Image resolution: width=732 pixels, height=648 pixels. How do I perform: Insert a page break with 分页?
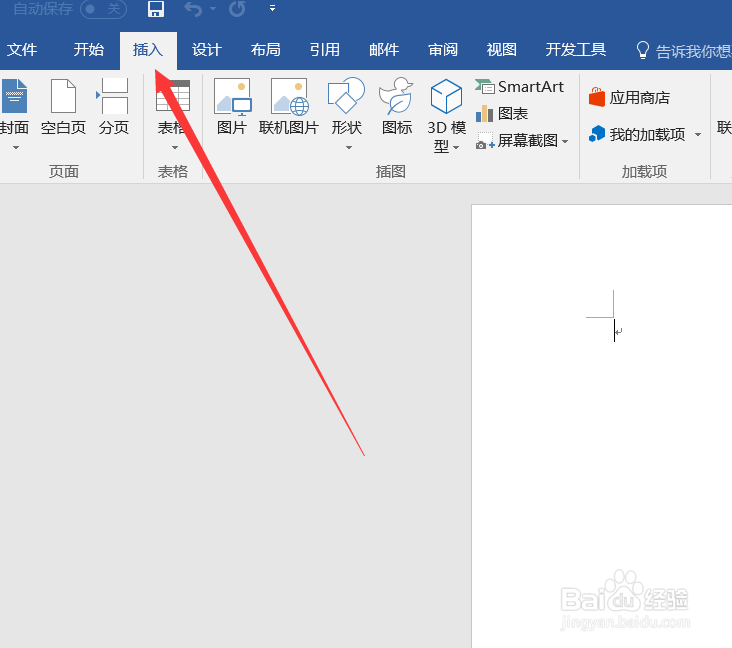click(113, 107)
